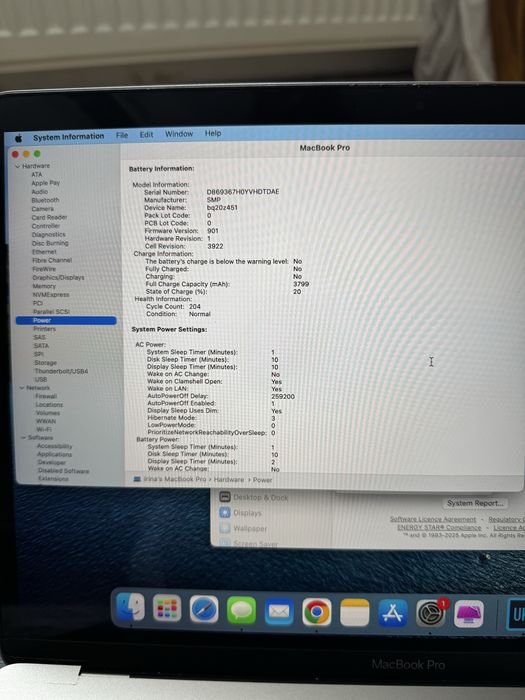Viewport: 525px width, 700px height.
Task: Select Developer under Software
Action: 52,462
